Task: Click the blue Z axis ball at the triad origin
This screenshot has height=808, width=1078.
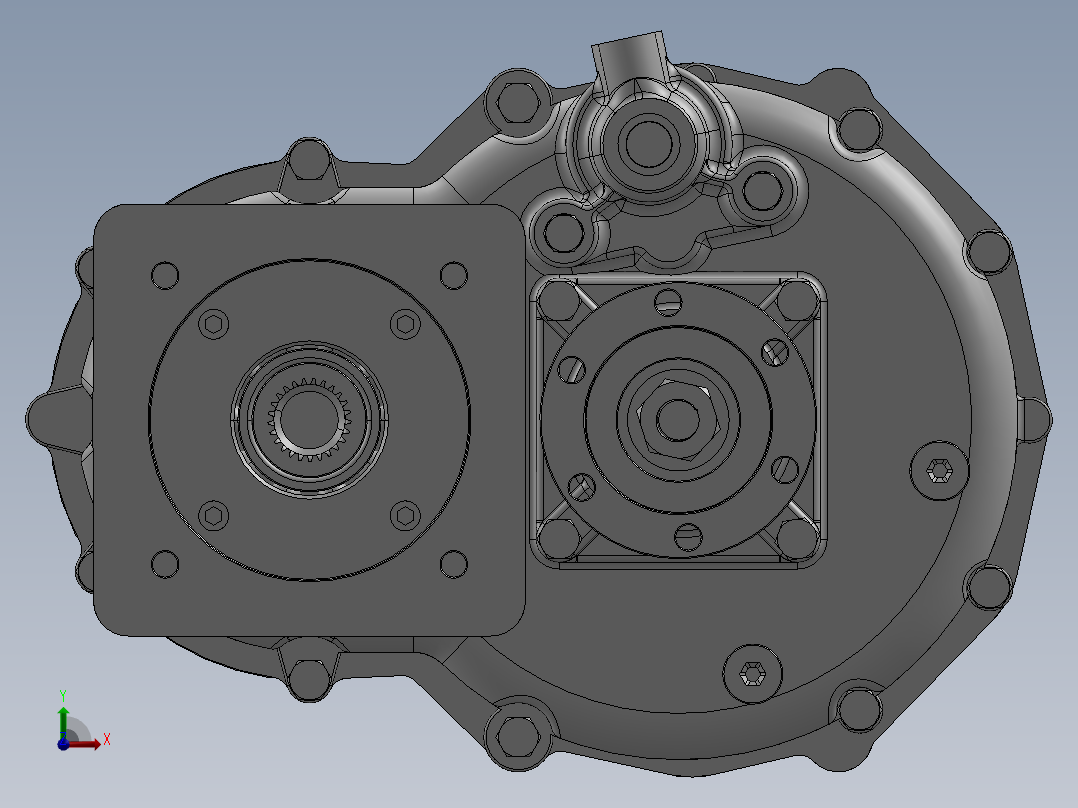Action: 63,744
